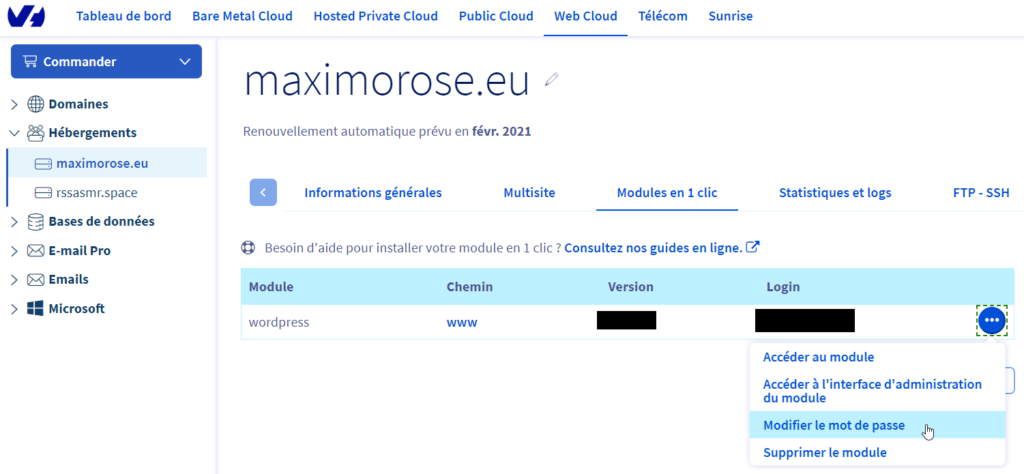
Task: Click the server icon beside rssasmr.space
Action: (x=43, y=193)
